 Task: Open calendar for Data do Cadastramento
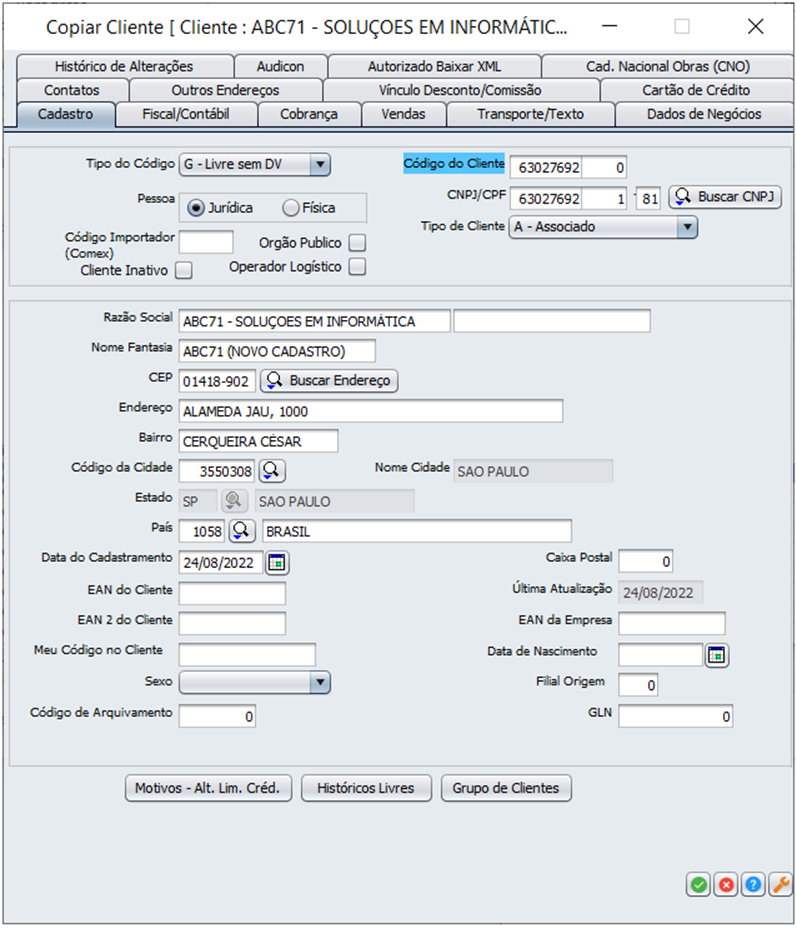coord(277,562)
